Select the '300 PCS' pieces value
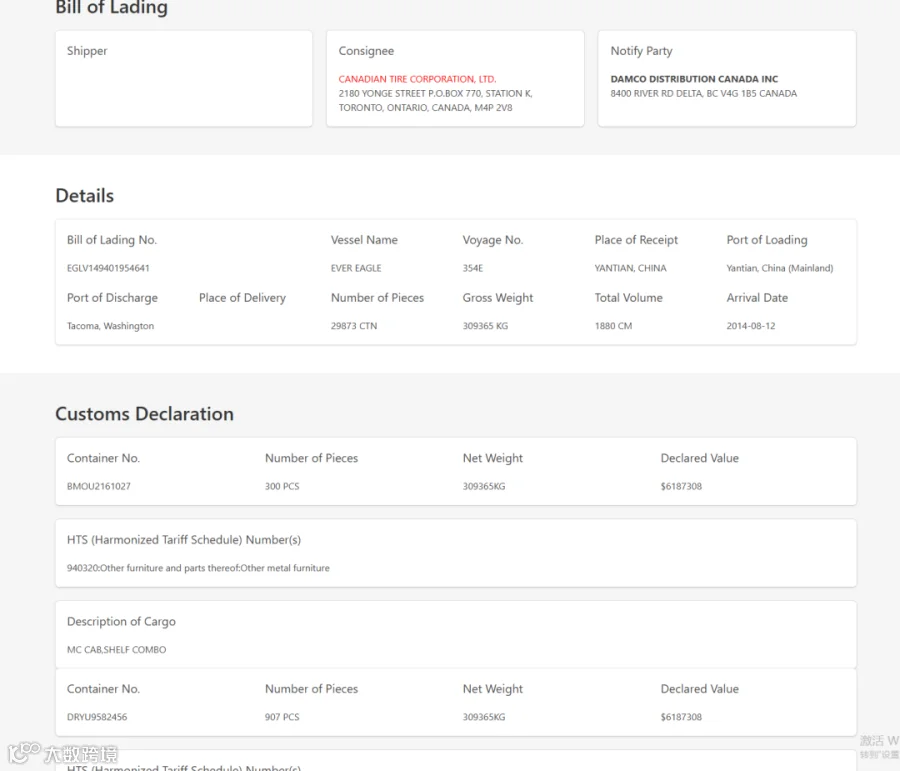This screenshot has height=771, width=900. click(282, 486)
